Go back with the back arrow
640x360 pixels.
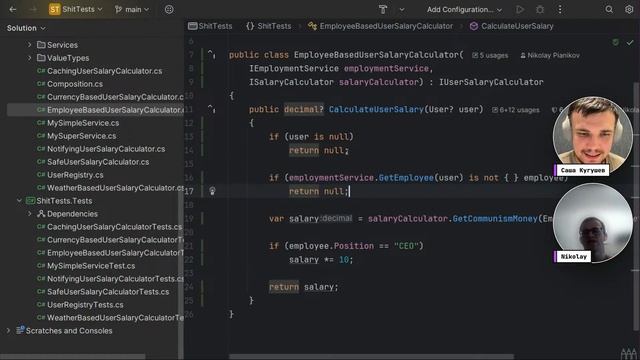[x=13, y=9]
